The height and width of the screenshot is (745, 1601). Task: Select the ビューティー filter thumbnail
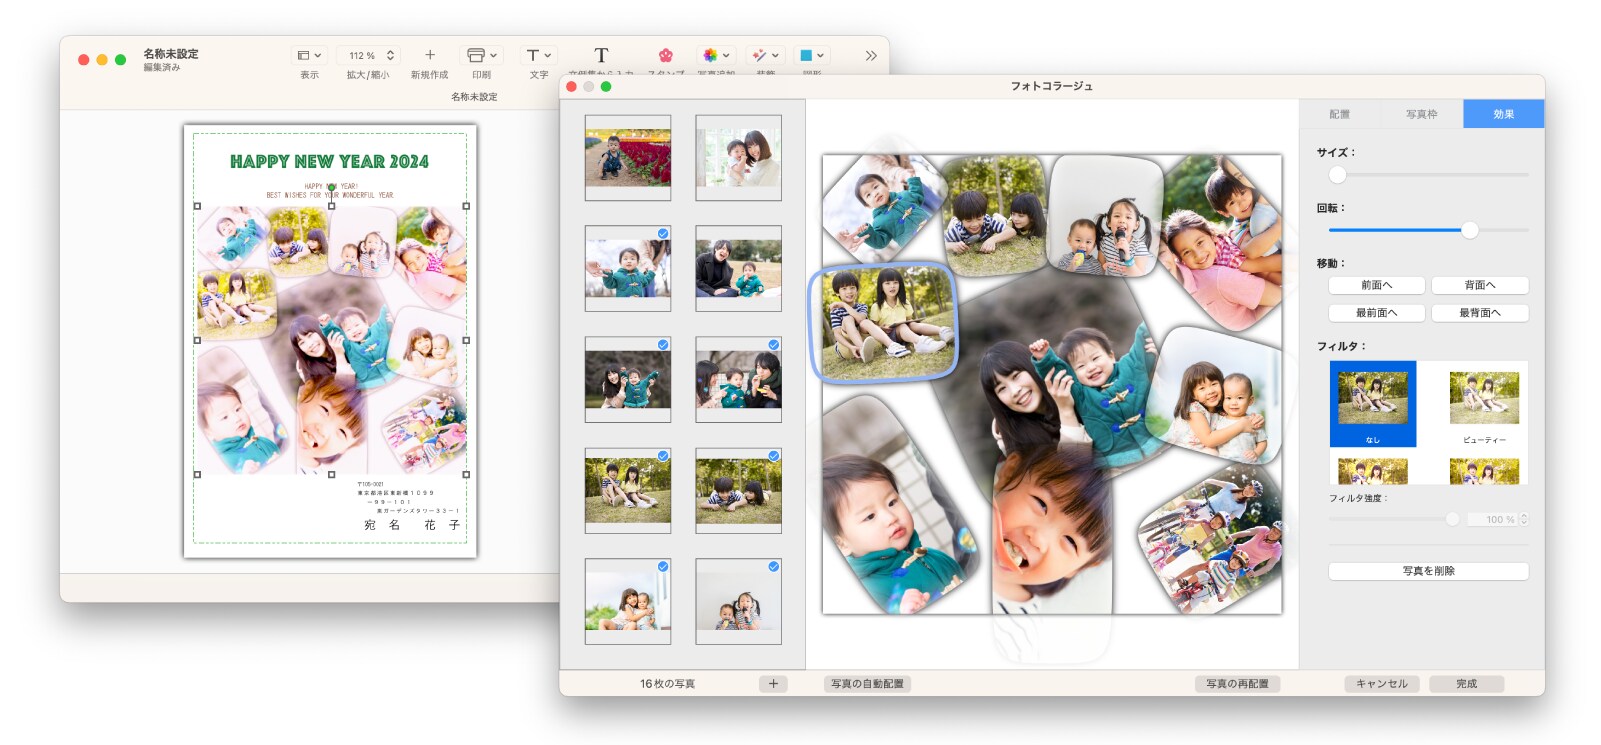[1484, 404]
